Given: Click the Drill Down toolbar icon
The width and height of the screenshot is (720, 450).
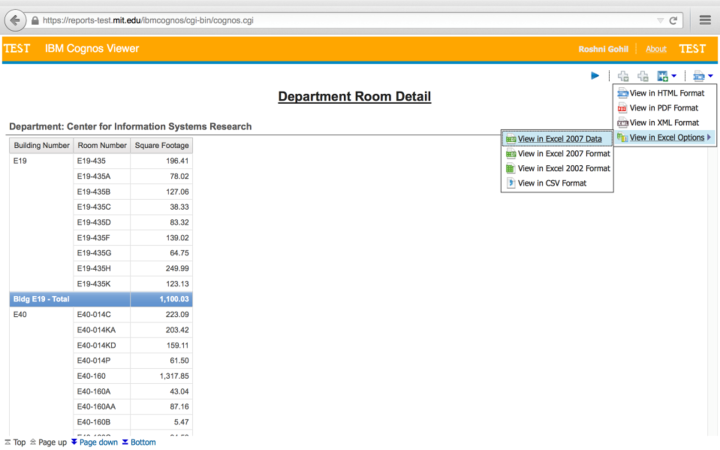Looking at the screenshot, I should [x=624, y=76].
